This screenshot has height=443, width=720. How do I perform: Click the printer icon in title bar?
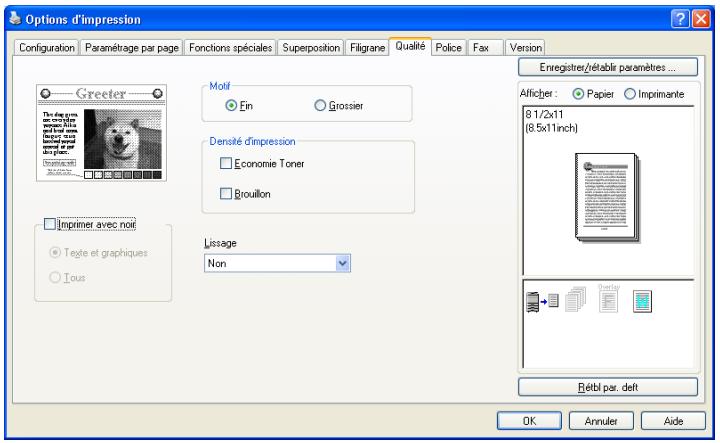click(x=15, y=18)
